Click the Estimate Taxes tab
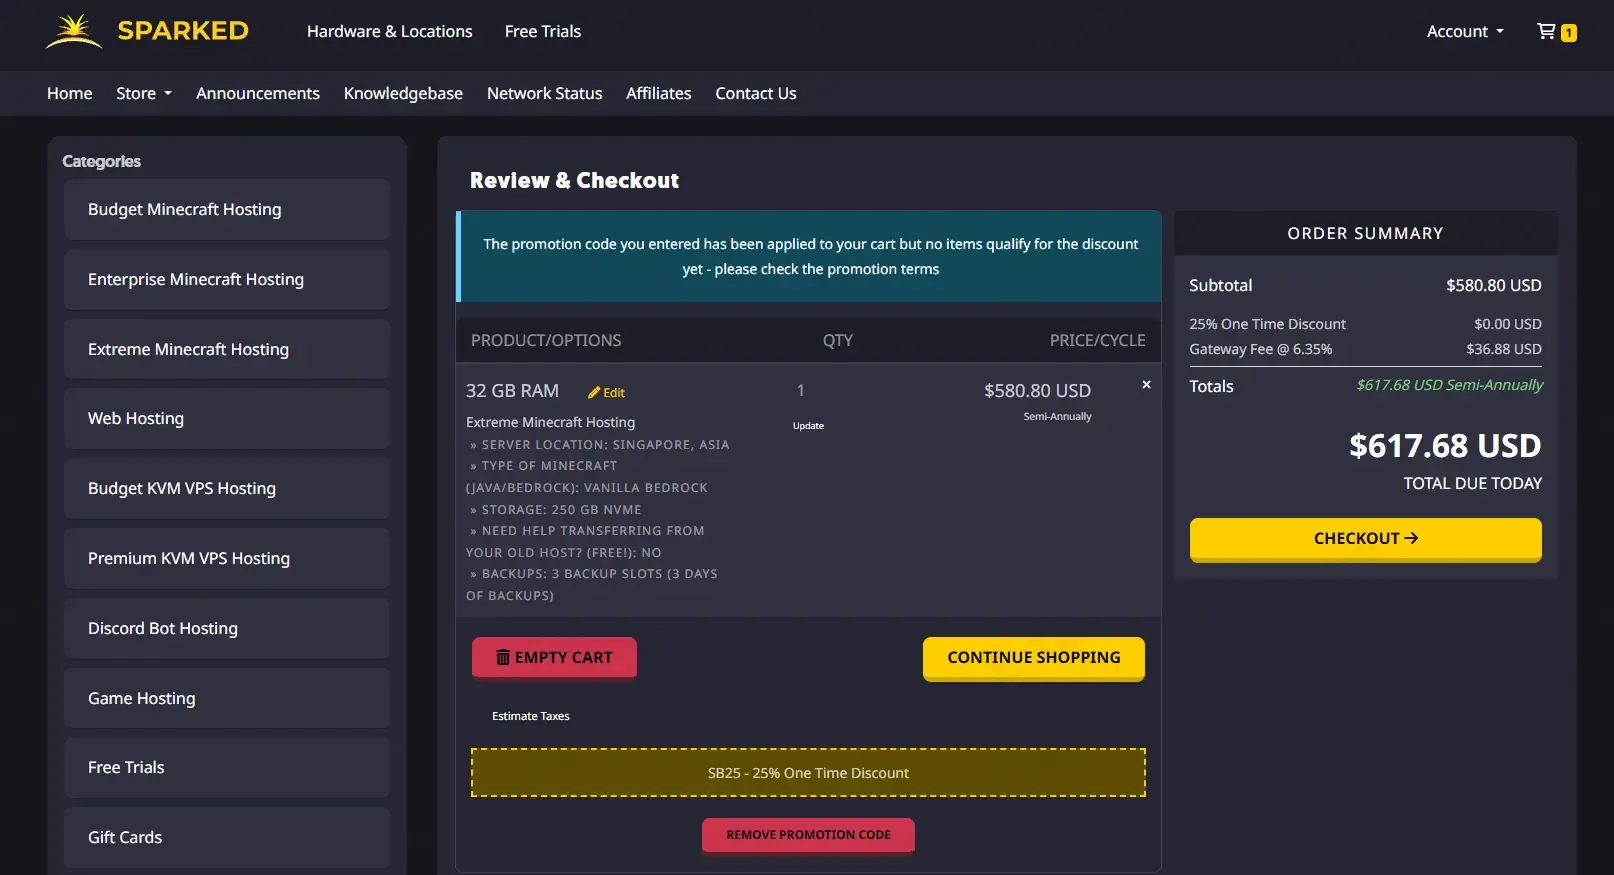 531,716
